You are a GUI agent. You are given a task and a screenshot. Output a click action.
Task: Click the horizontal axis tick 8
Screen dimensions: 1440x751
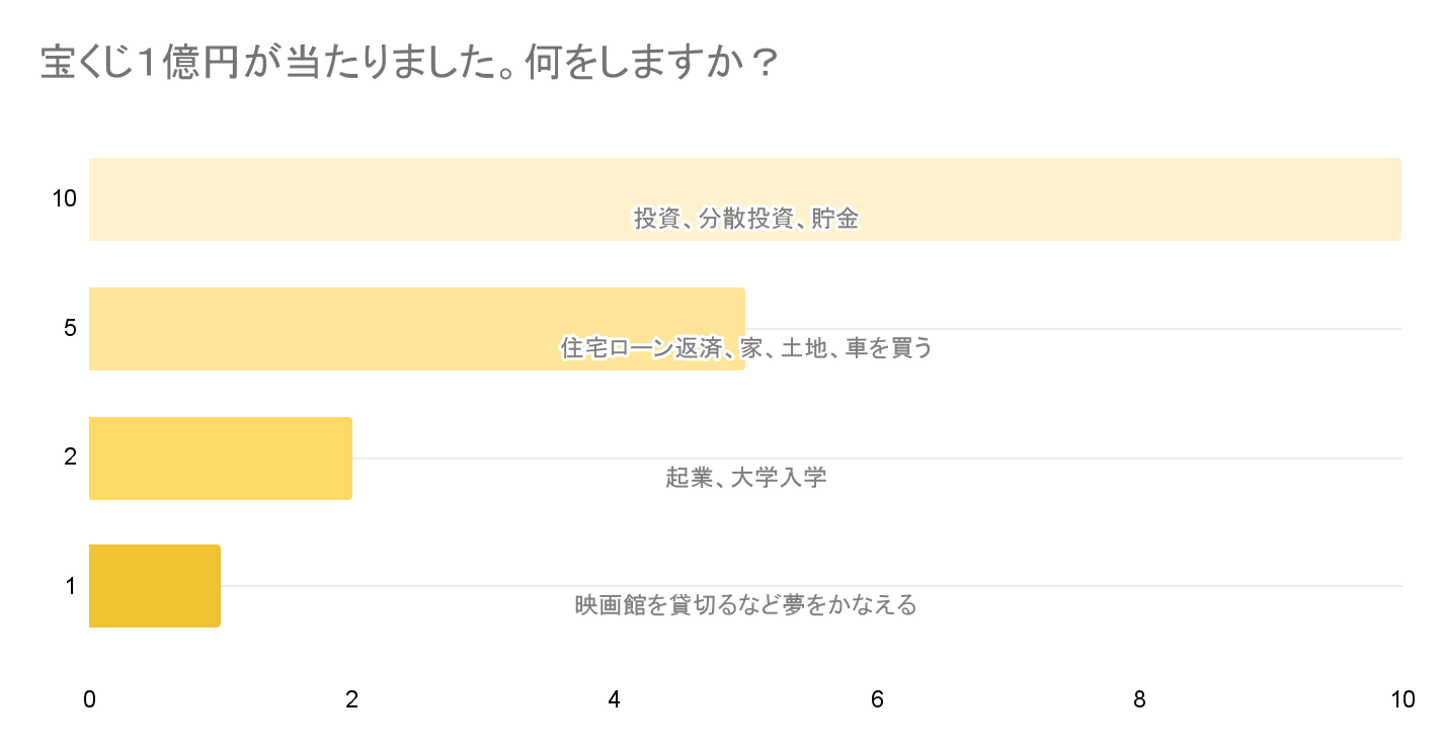[1139, 700]
